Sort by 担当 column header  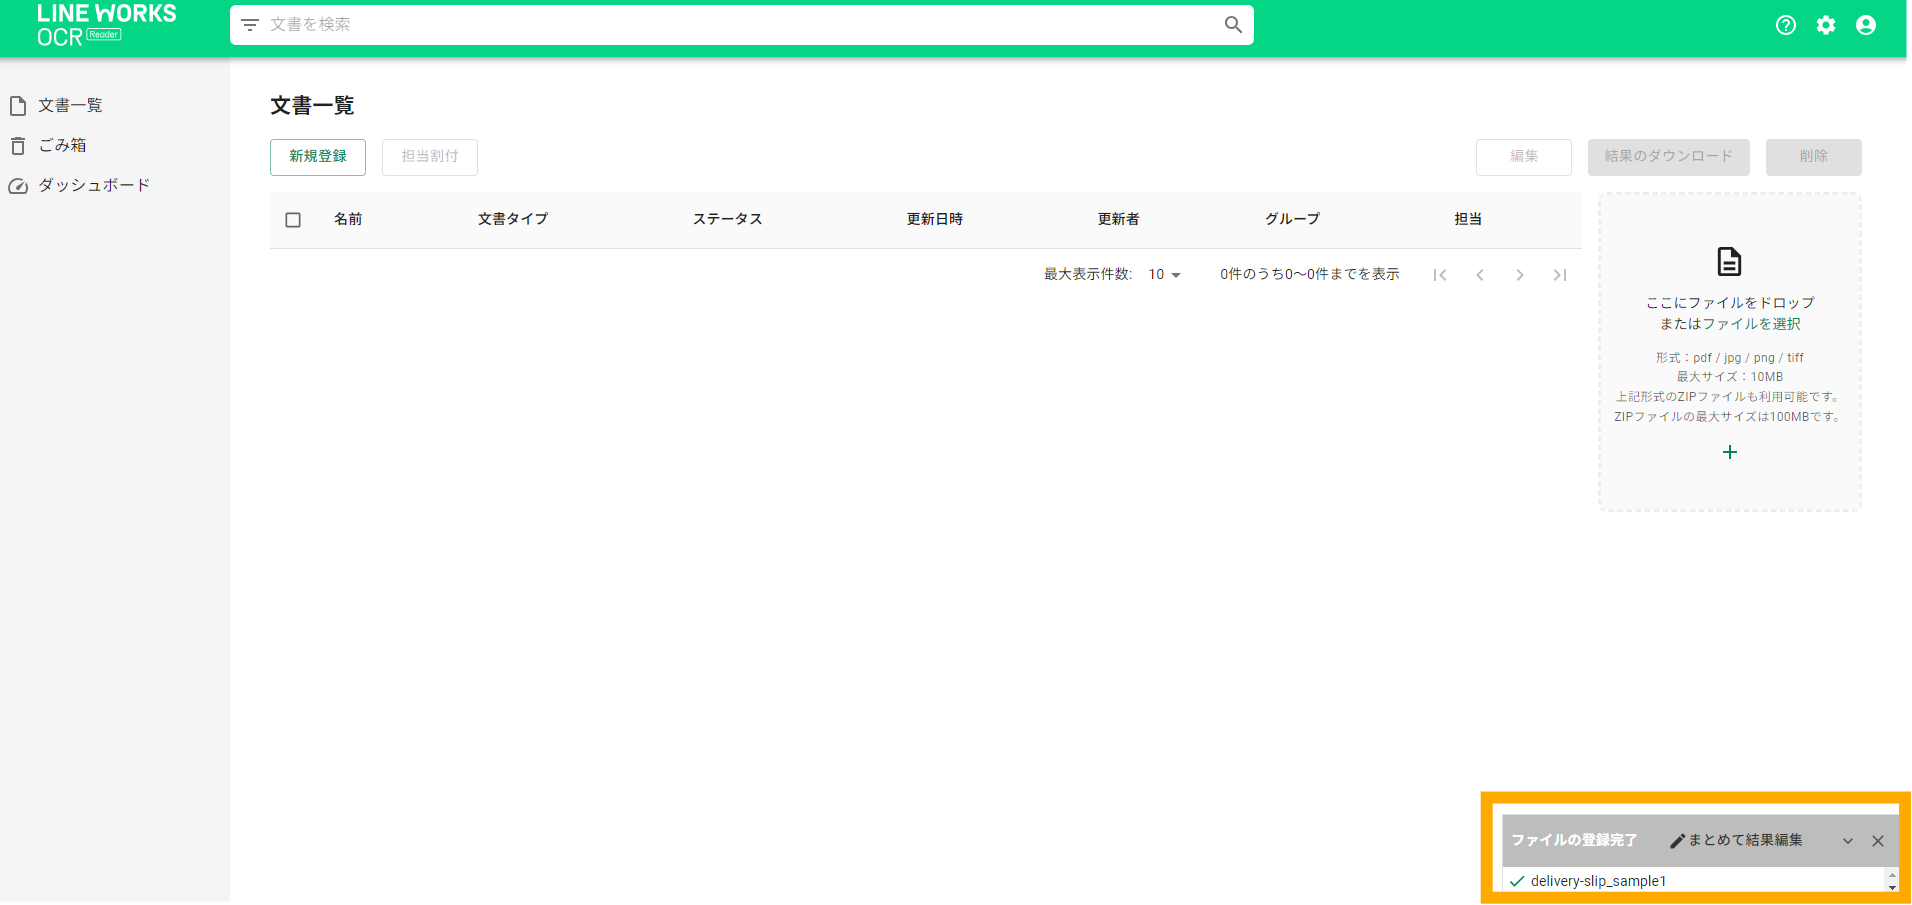[x=1468, y=219]
